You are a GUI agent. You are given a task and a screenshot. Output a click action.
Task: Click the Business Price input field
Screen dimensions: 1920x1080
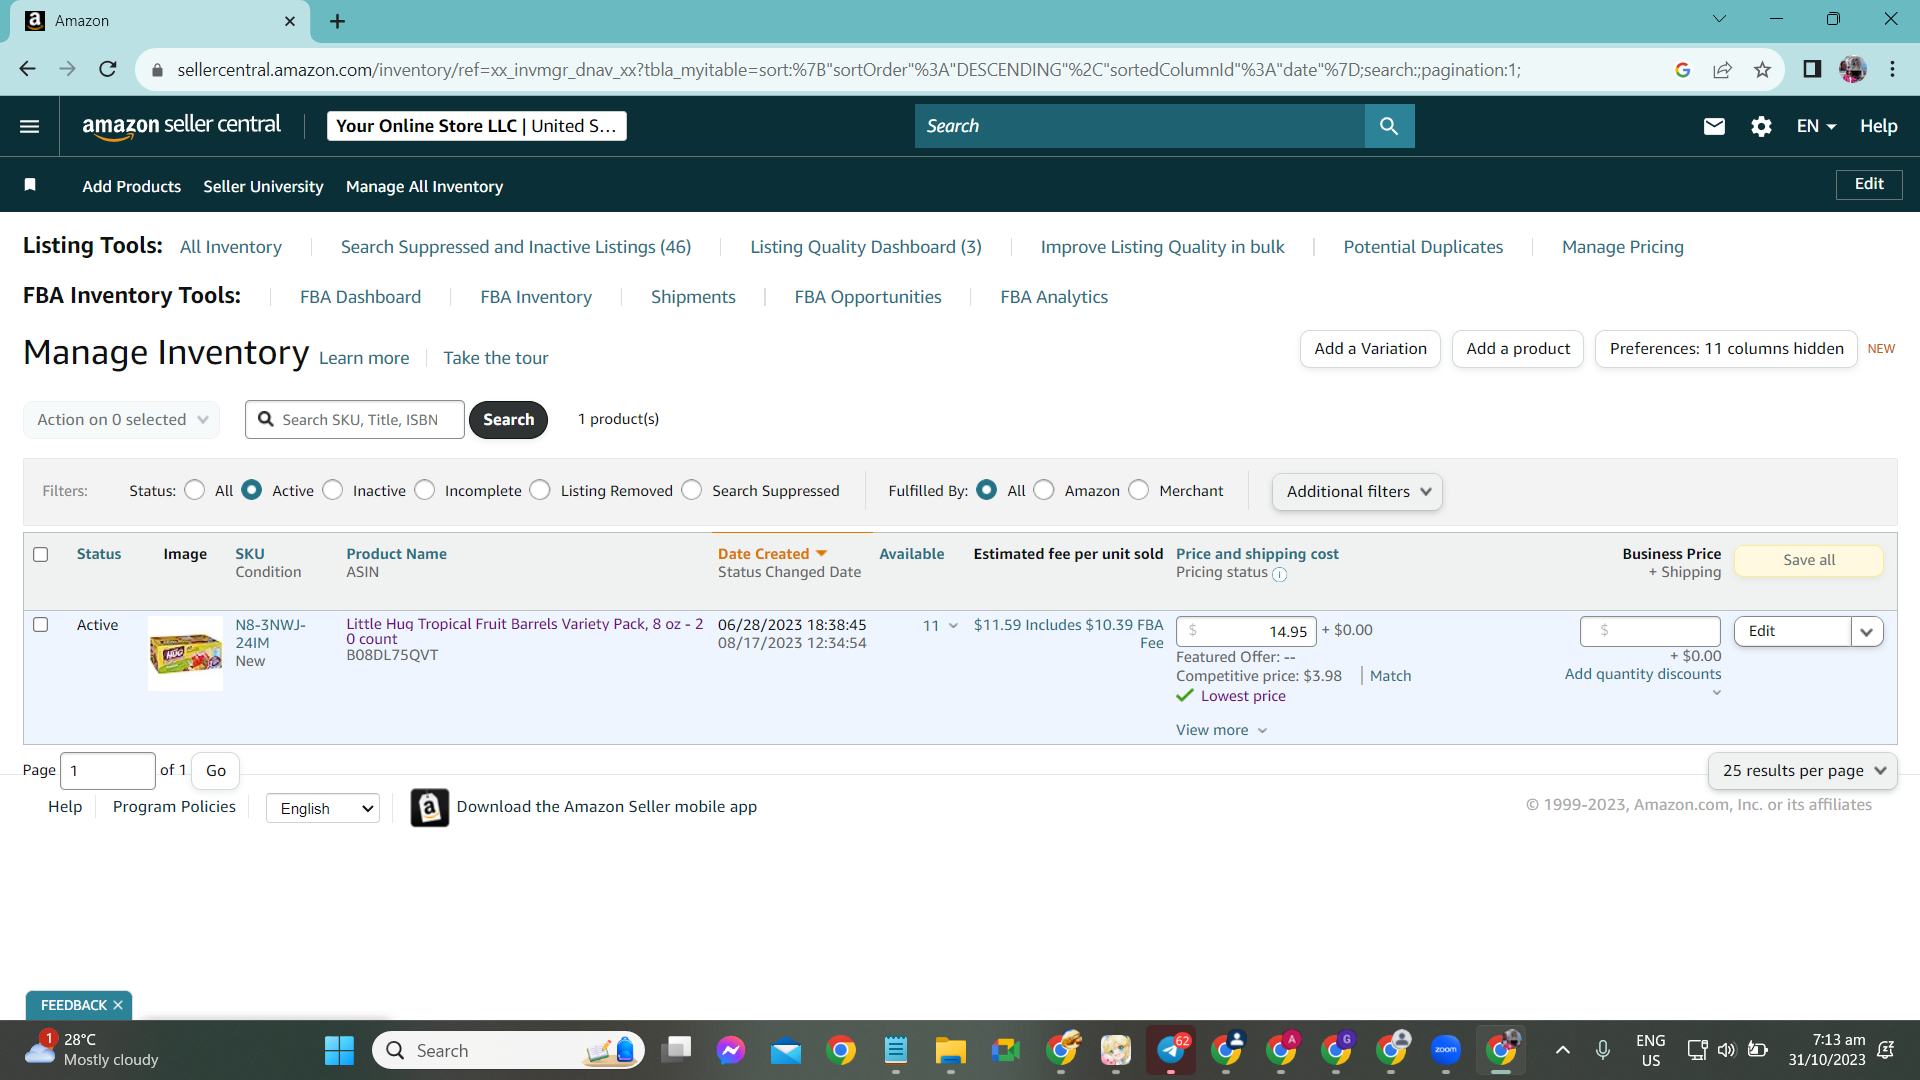[1650, 631]
